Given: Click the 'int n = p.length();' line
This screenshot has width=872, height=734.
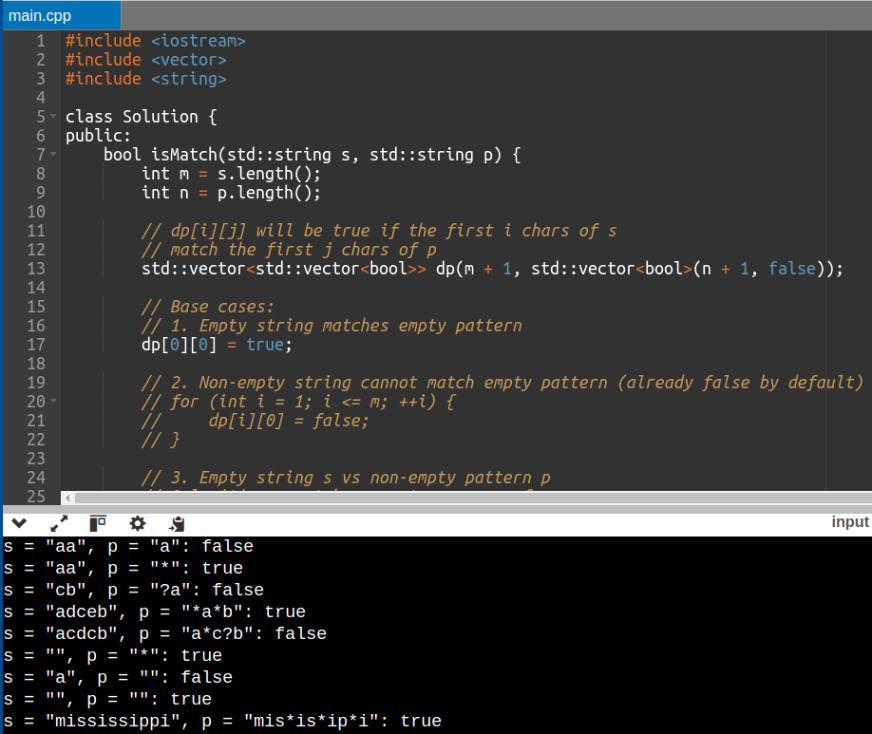Looking at the screenshot, I should click(x=231, y=193).
